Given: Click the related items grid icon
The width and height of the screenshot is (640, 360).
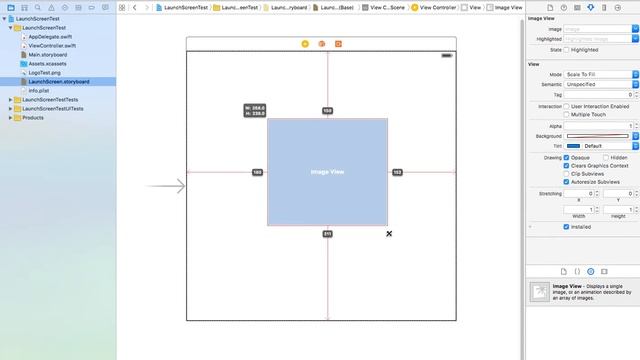Looking at the screenshot, I should pyautogui.click(x=122, y=7).
